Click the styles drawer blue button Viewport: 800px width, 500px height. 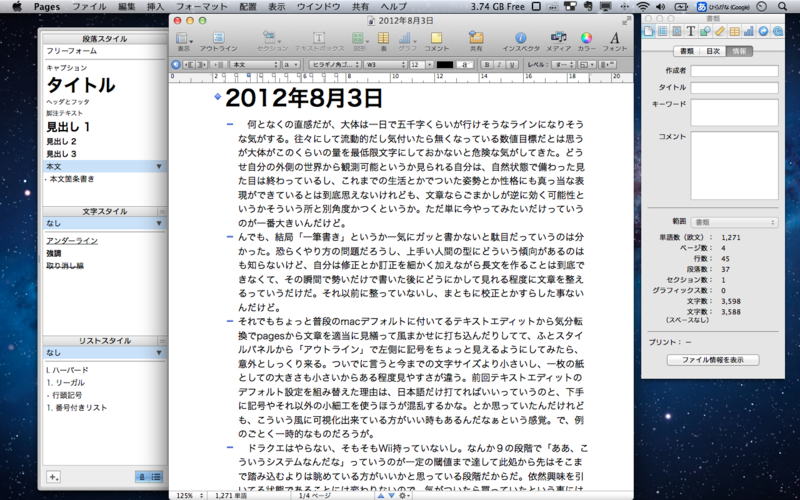pos(176,65)
